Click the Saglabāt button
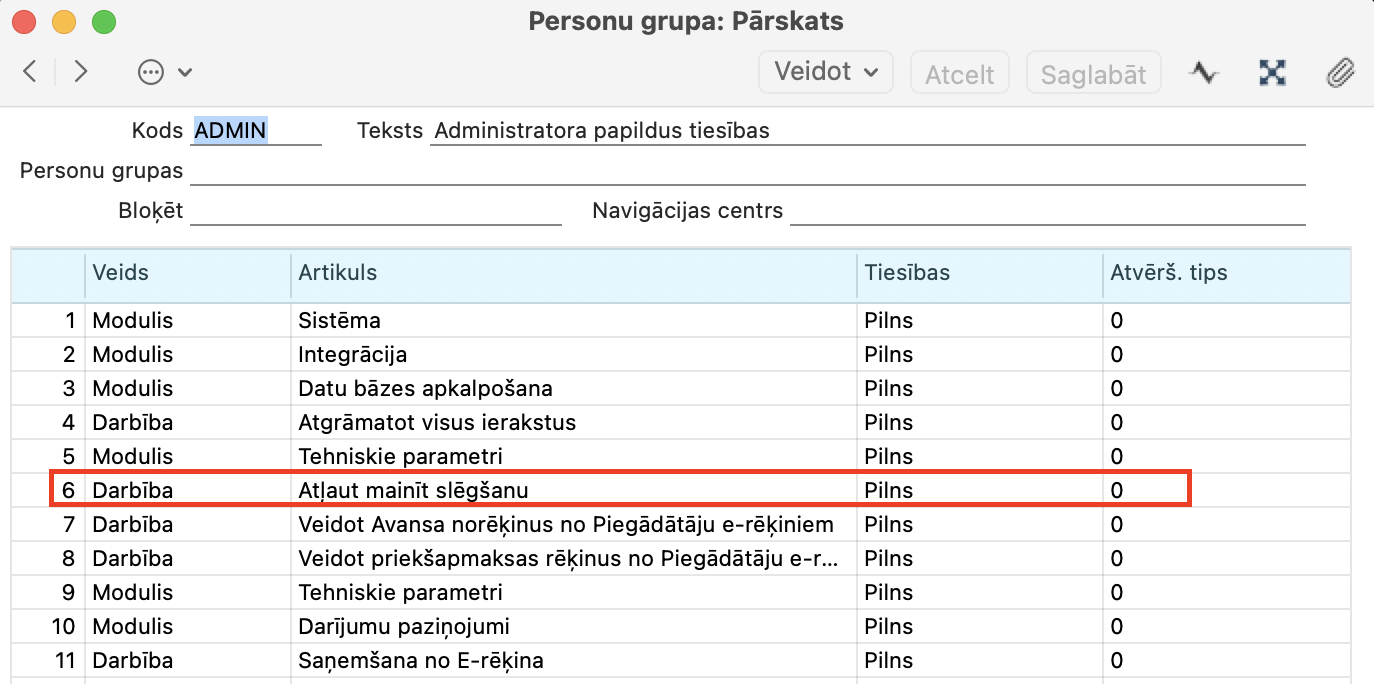This screenshot has height=684, width=1374. 1093,74
